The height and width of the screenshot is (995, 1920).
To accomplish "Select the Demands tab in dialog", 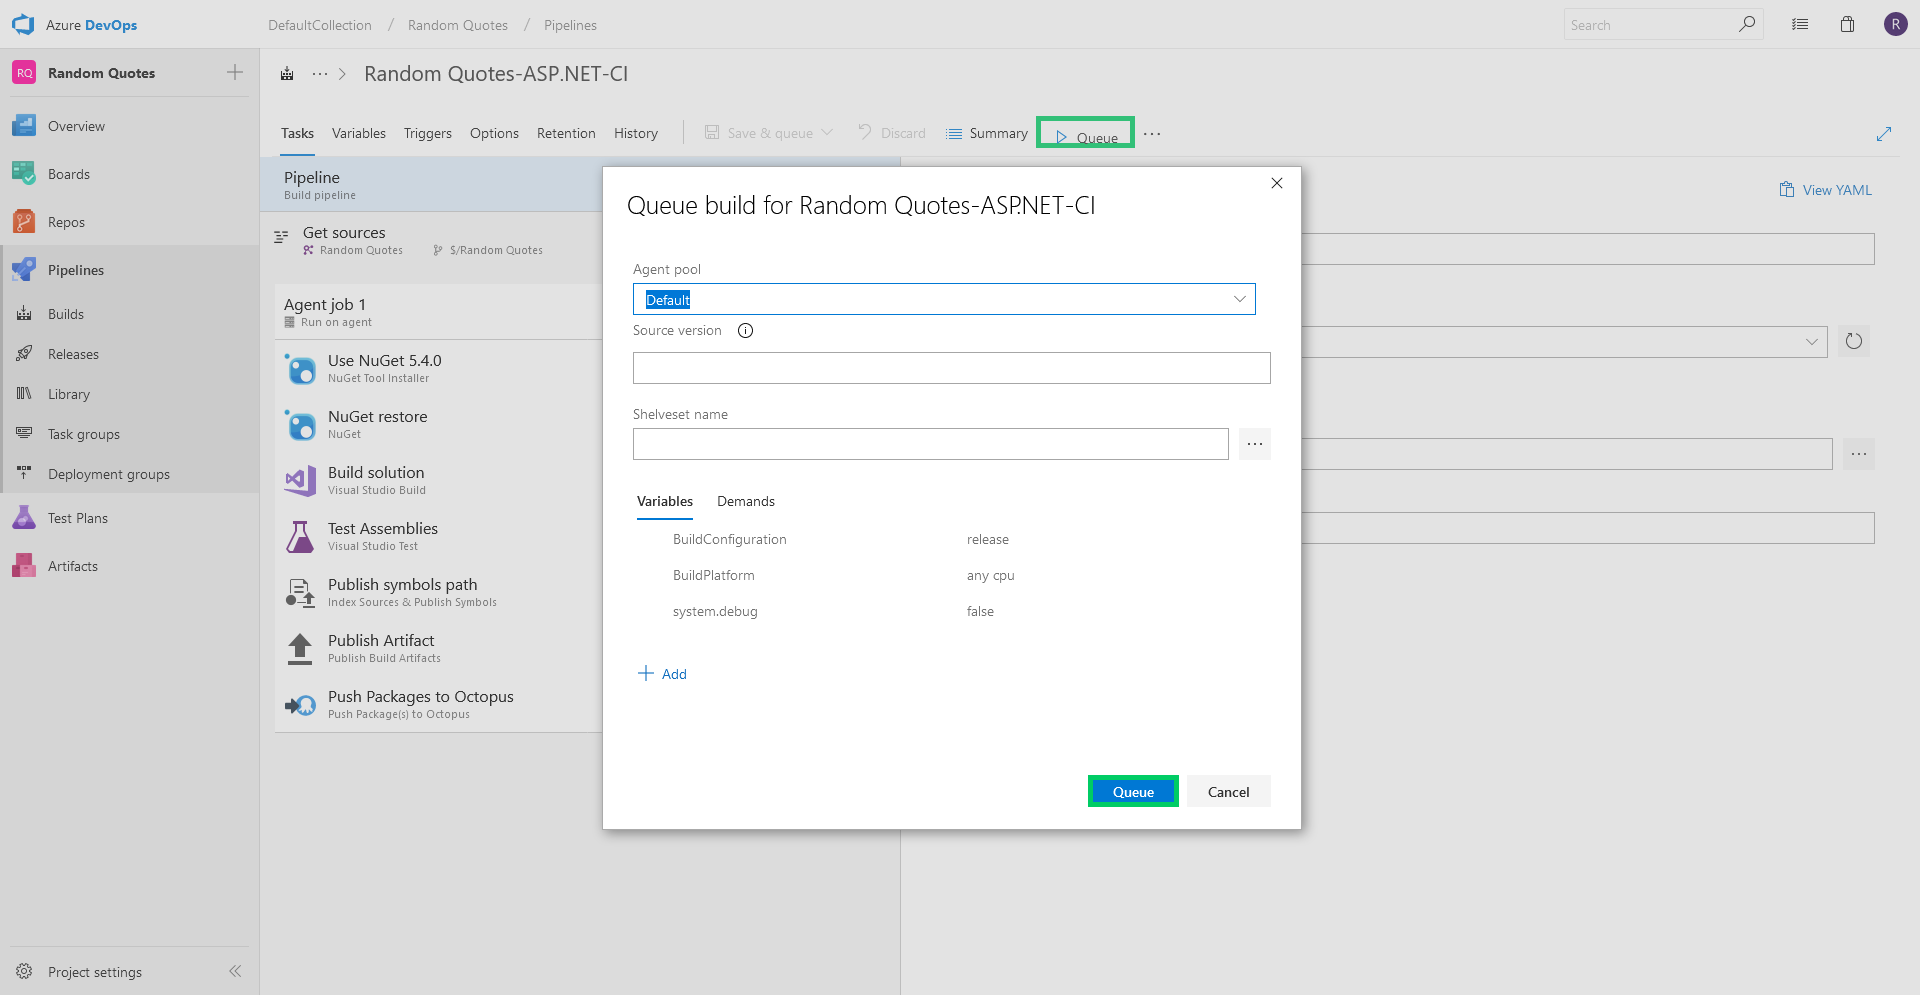I will coord(746,501).
